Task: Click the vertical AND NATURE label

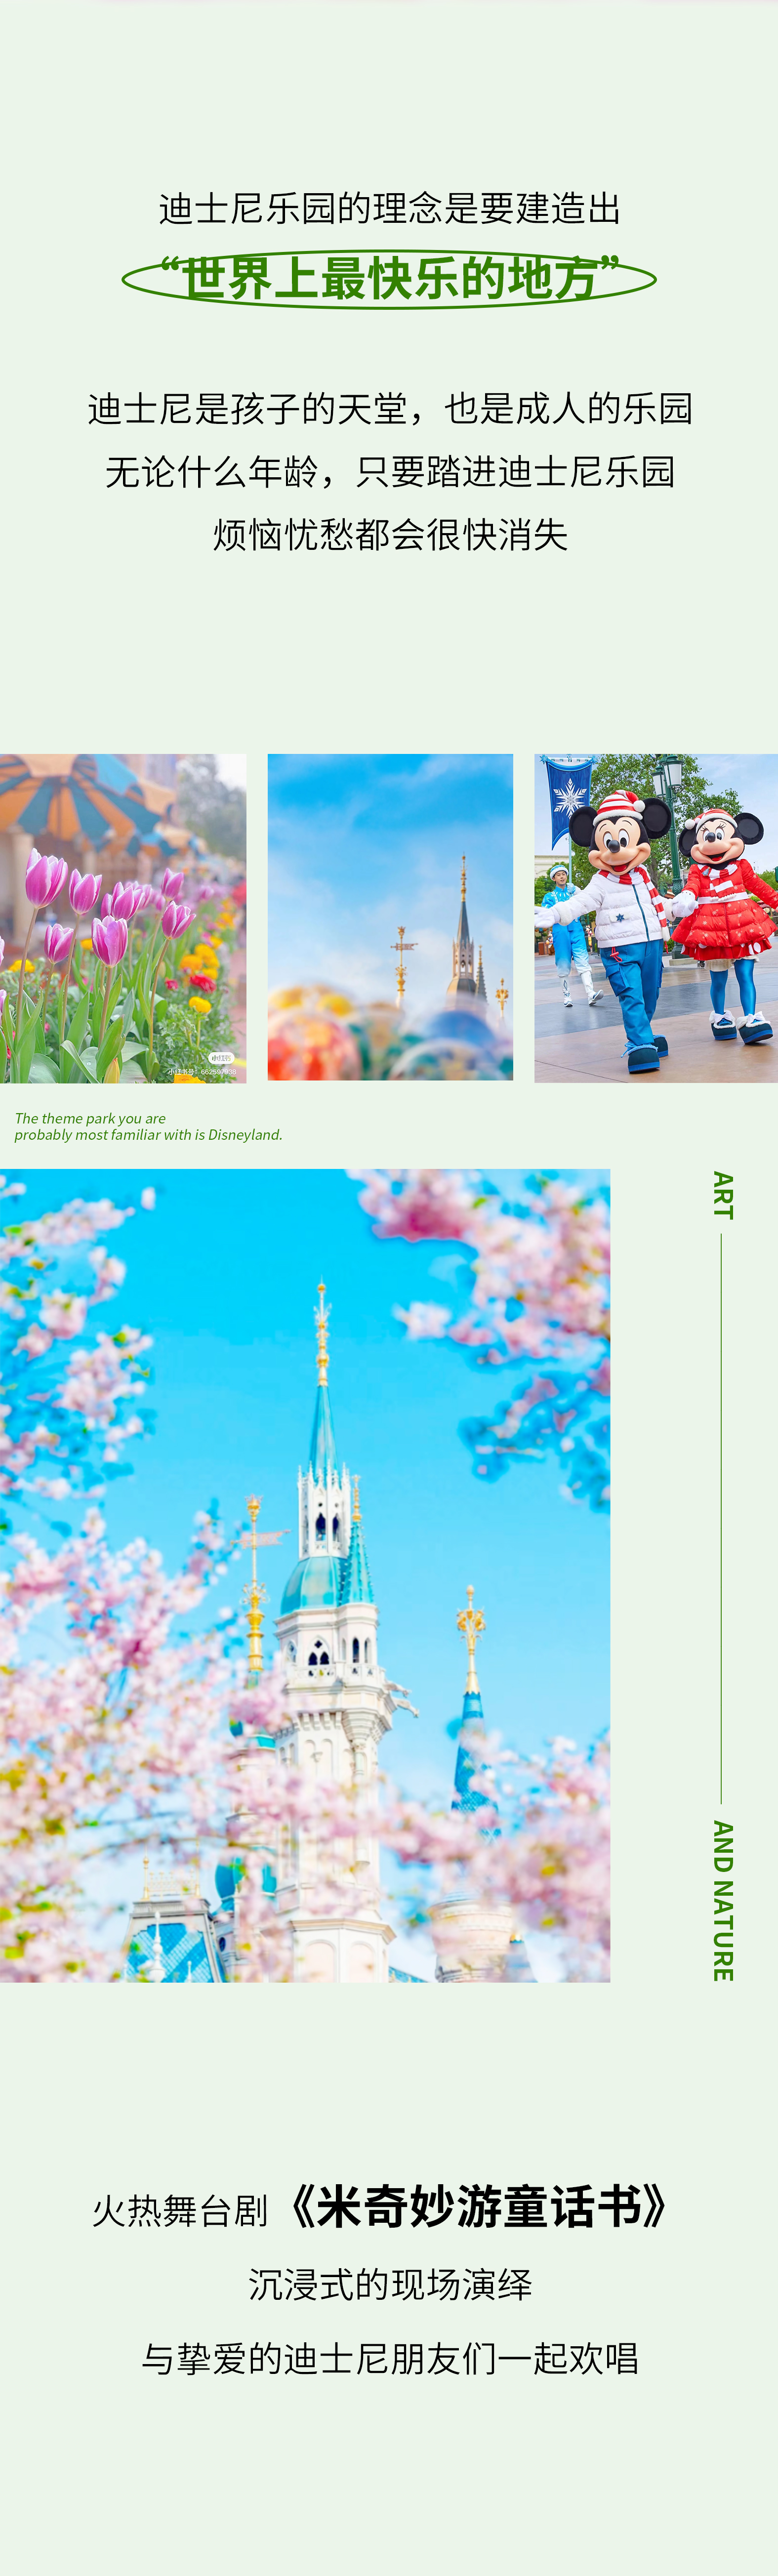Action: [x=722, y=1900]
